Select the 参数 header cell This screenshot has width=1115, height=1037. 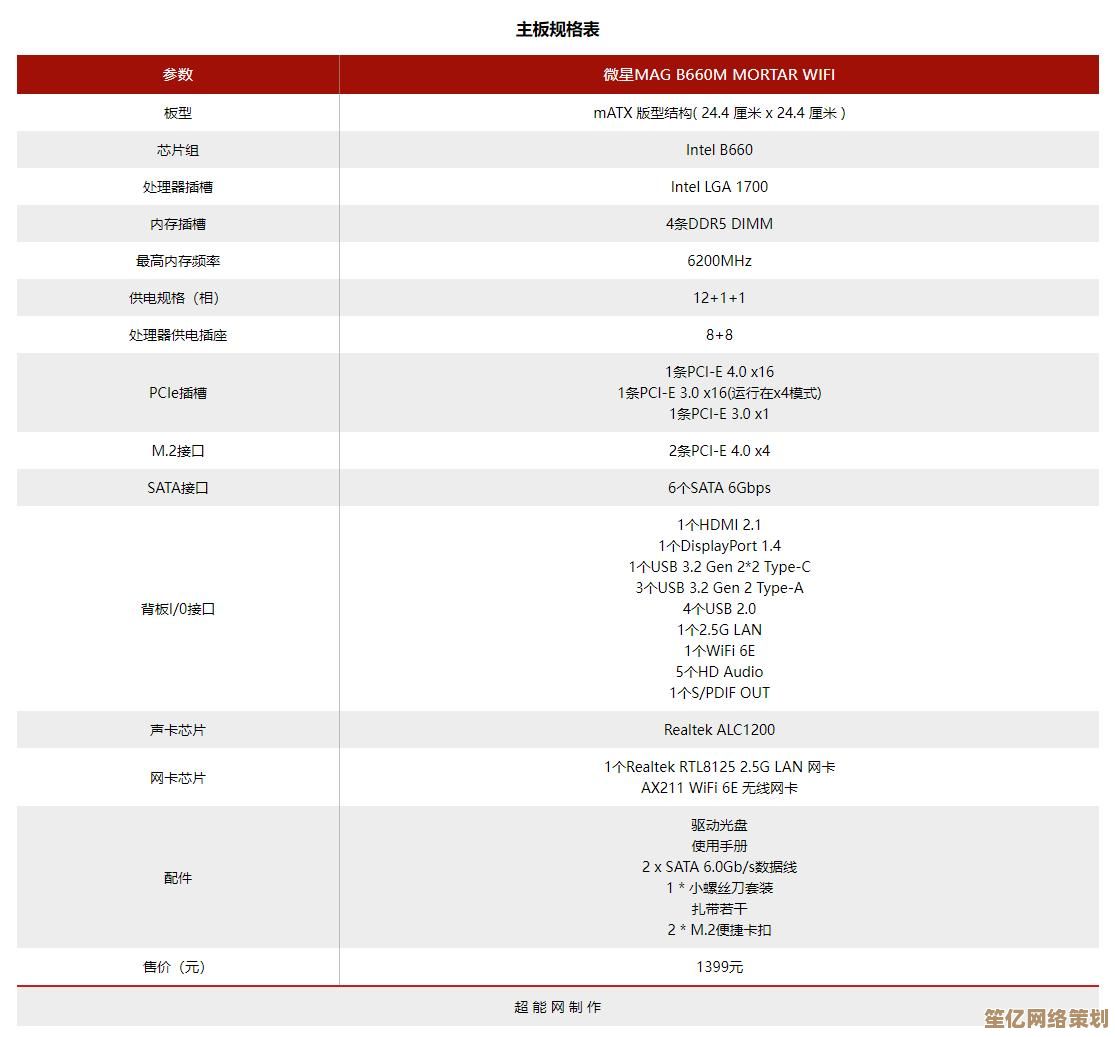point(178,74)
